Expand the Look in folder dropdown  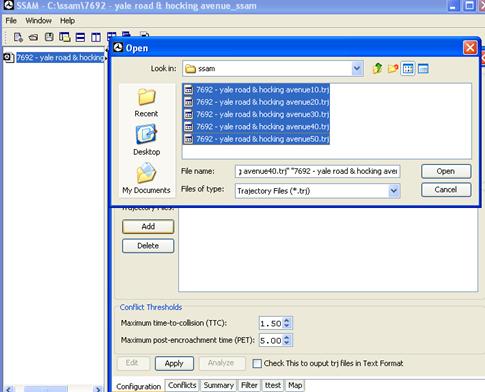(357, 69)
